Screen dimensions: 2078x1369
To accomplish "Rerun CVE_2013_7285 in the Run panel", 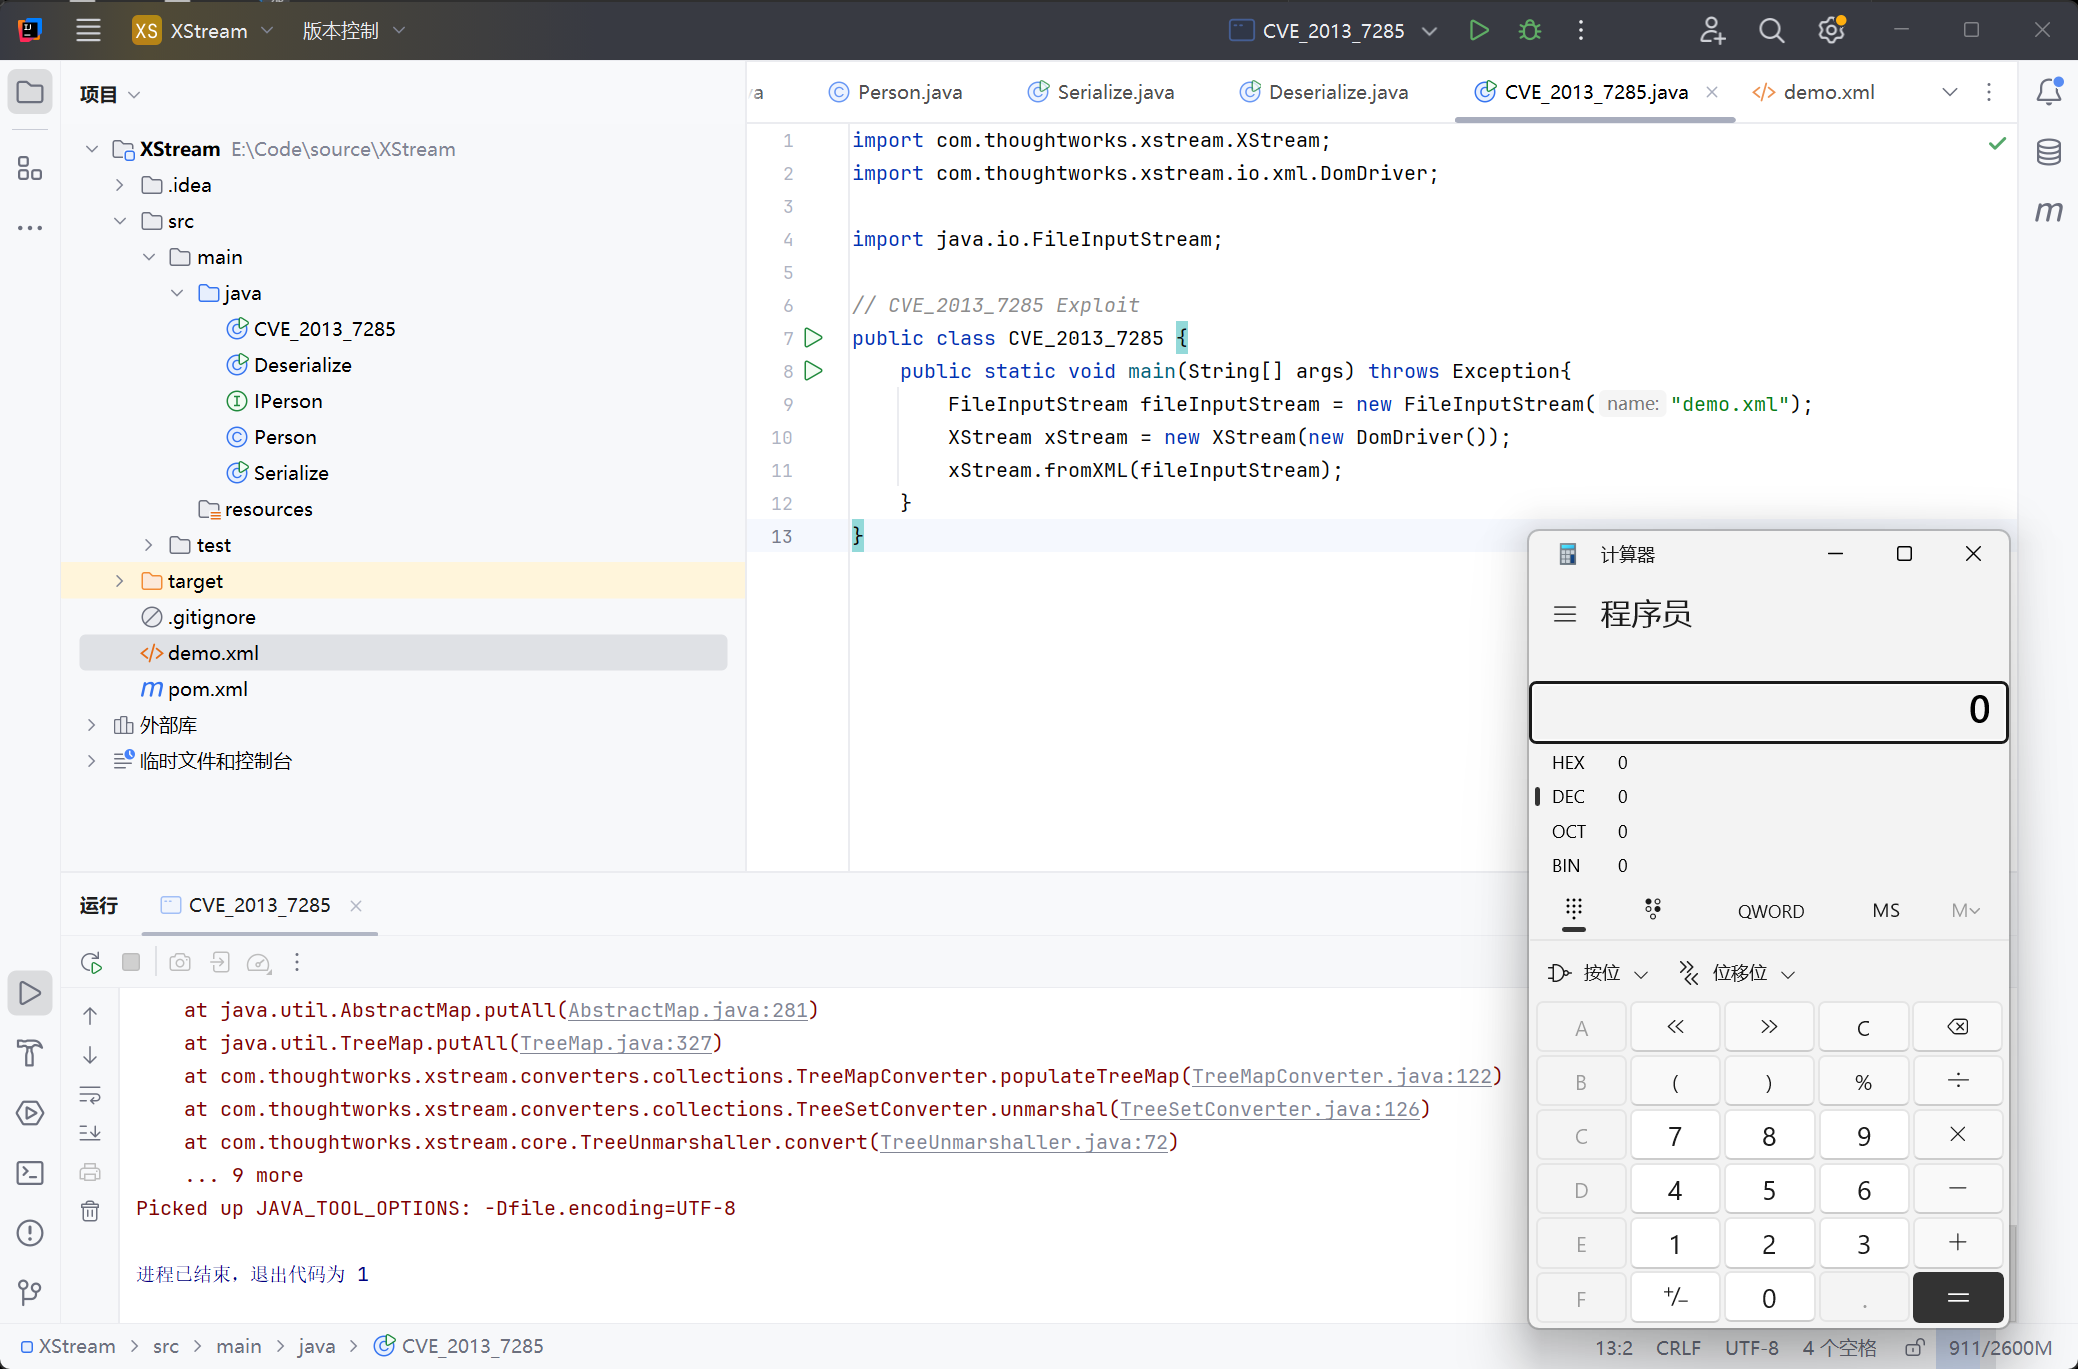I will tap(91, 962).
